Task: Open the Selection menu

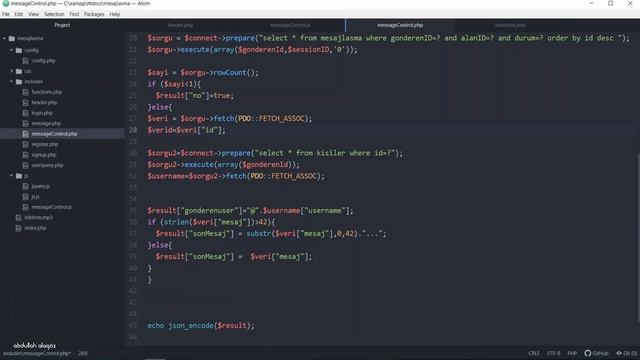Action: tap(54, 14)
